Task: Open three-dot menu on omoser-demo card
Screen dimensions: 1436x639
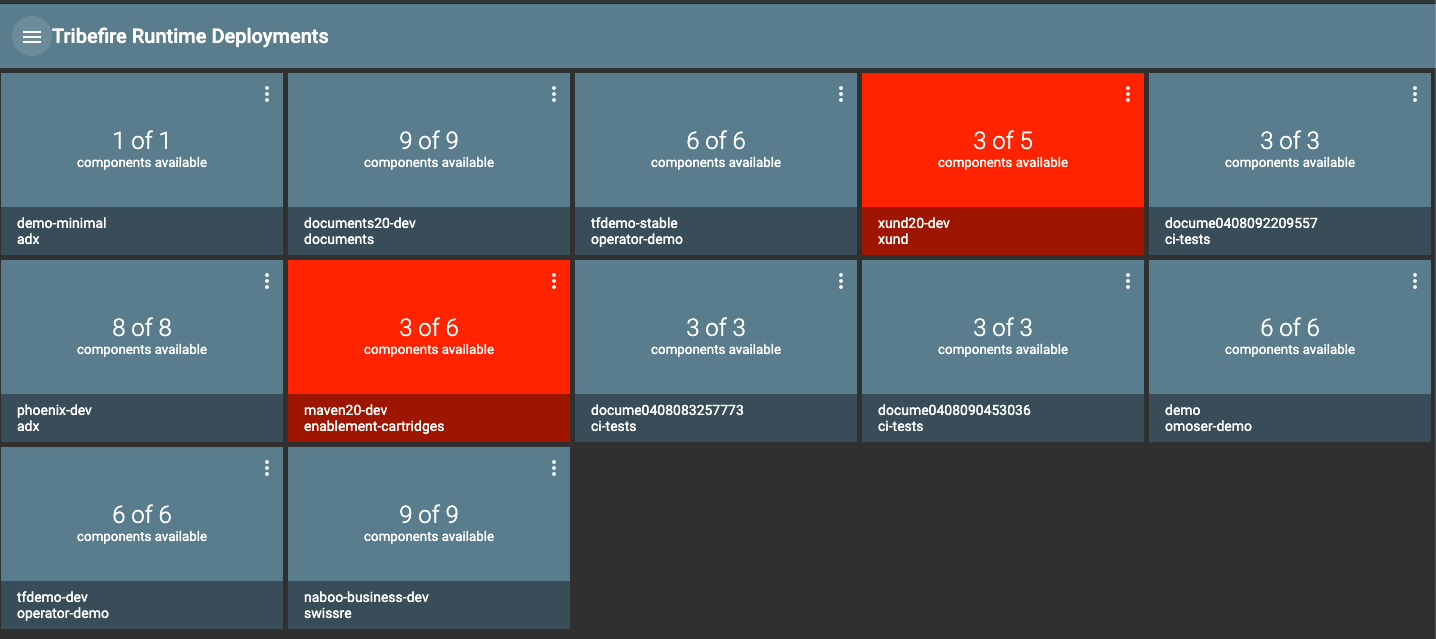Action: coord(1415,281)
